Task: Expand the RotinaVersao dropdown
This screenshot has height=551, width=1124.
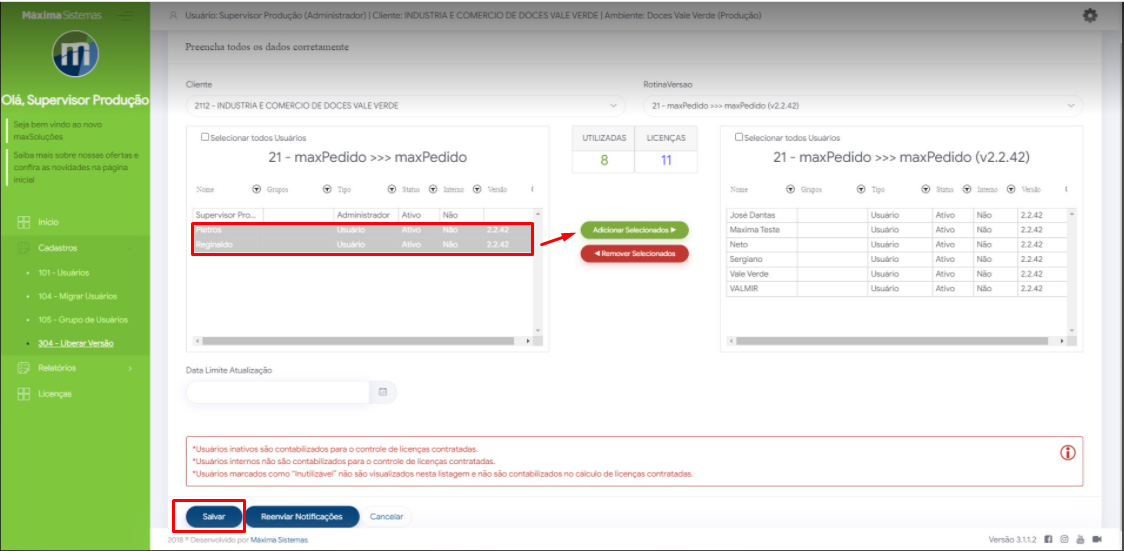Action: (x=1072, y=105)
